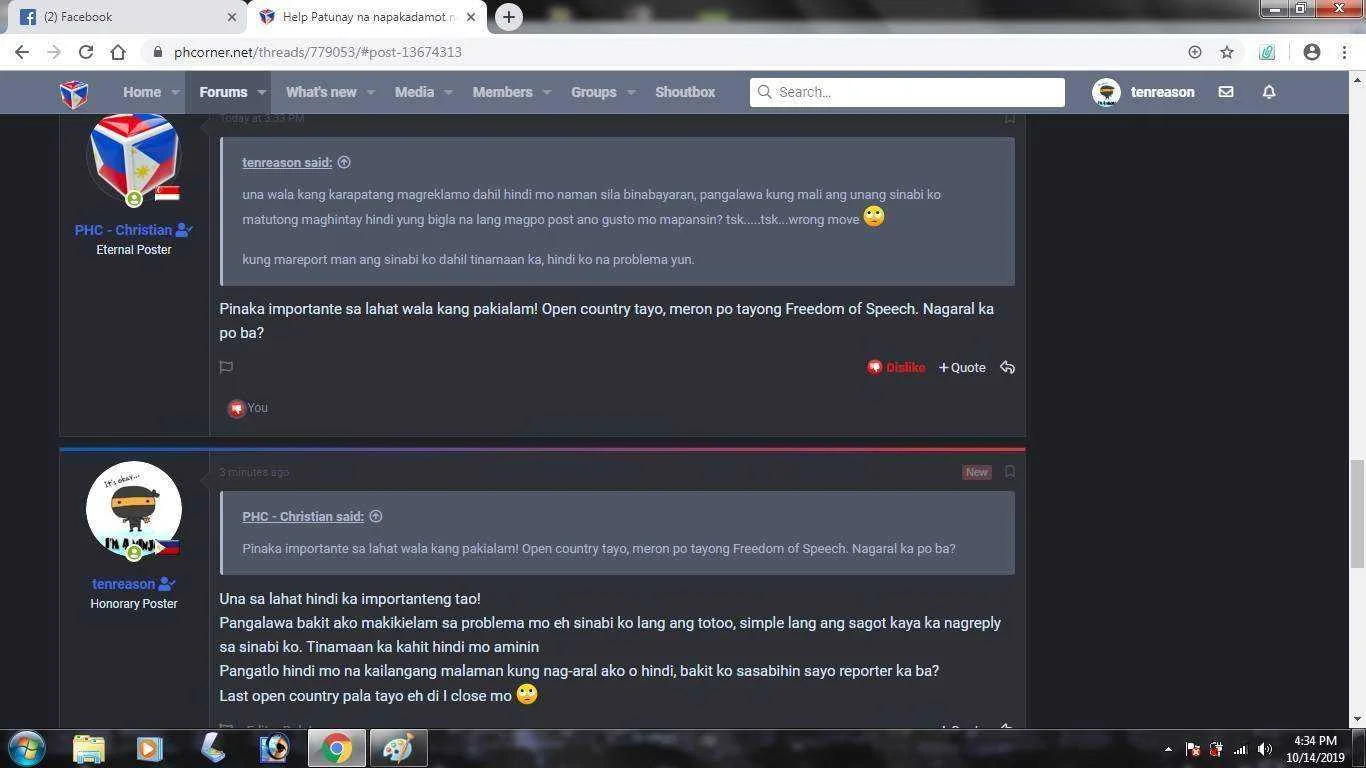Screen dimensions: 1366x768
Task: Click the page vertical scrollbar thumb
Action: pyautogui.click(x=1357, y=513)
